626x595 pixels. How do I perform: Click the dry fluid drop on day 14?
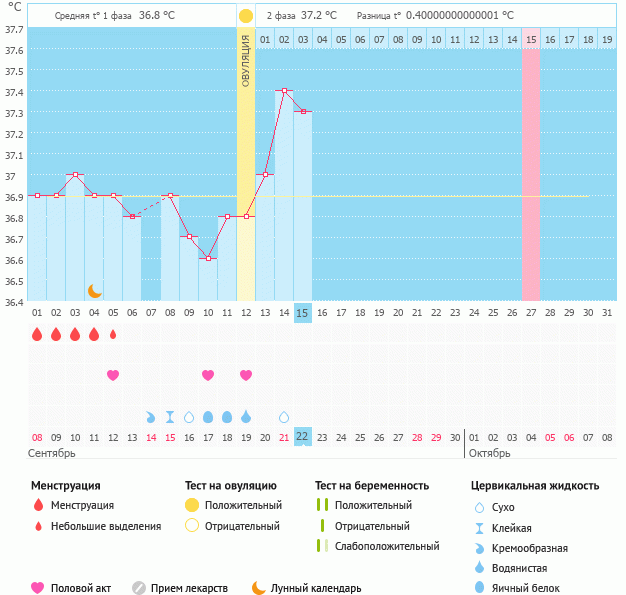pos(284,416)
